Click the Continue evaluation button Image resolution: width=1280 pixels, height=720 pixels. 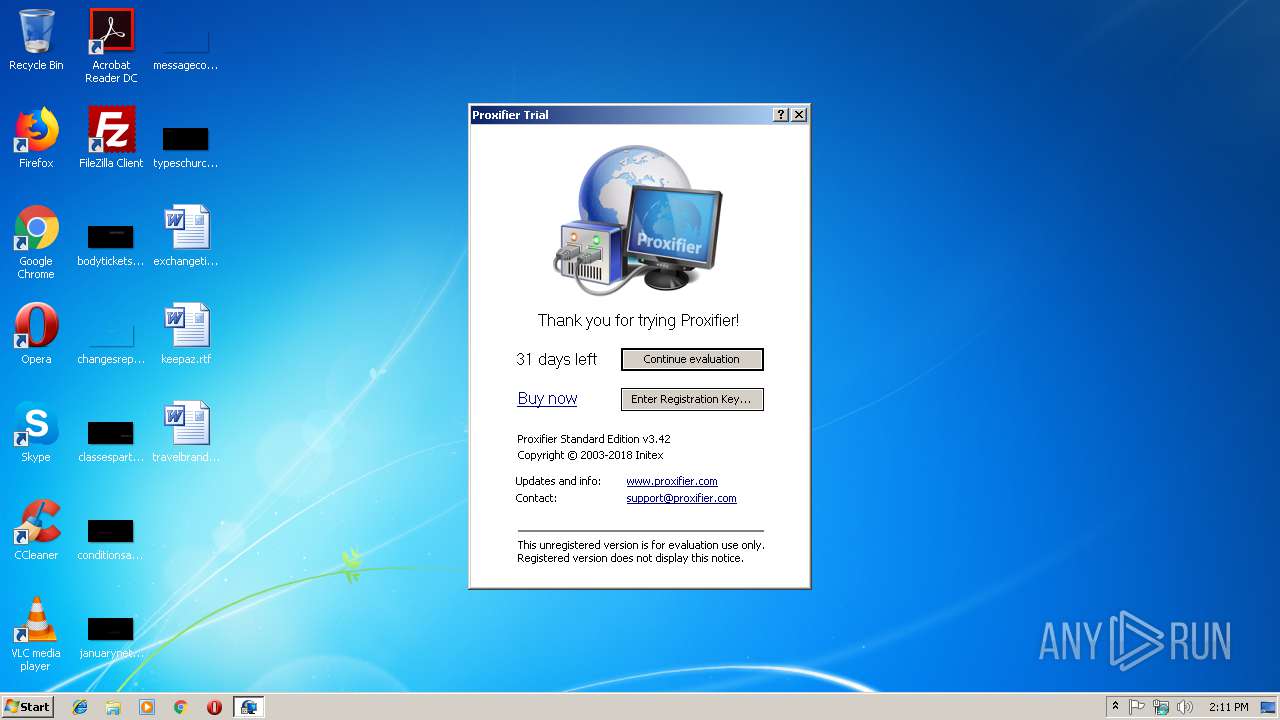[x=692, y=359]
